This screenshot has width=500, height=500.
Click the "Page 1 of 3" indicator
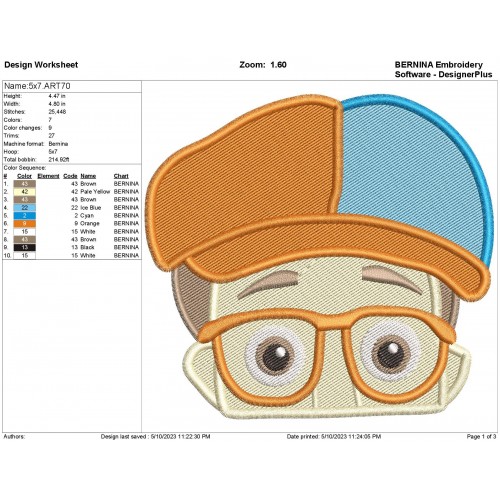pos(481,437)
